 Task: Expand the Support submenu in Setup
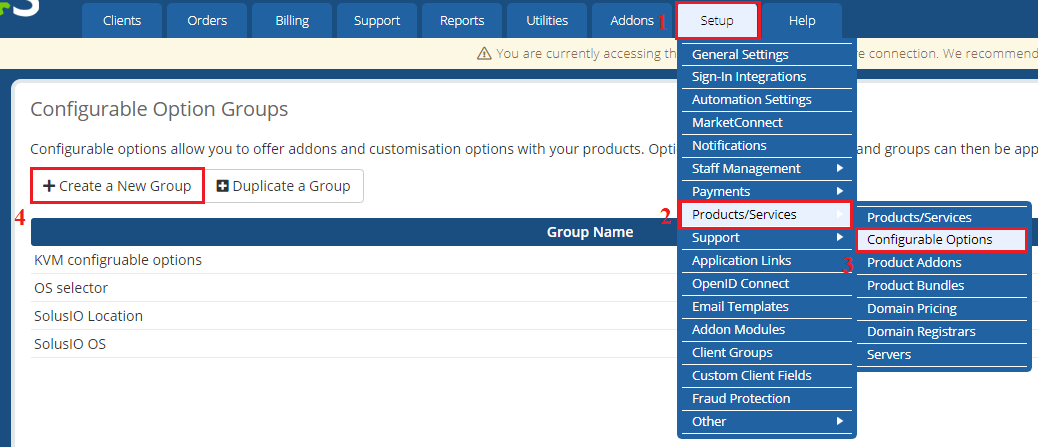840,237
